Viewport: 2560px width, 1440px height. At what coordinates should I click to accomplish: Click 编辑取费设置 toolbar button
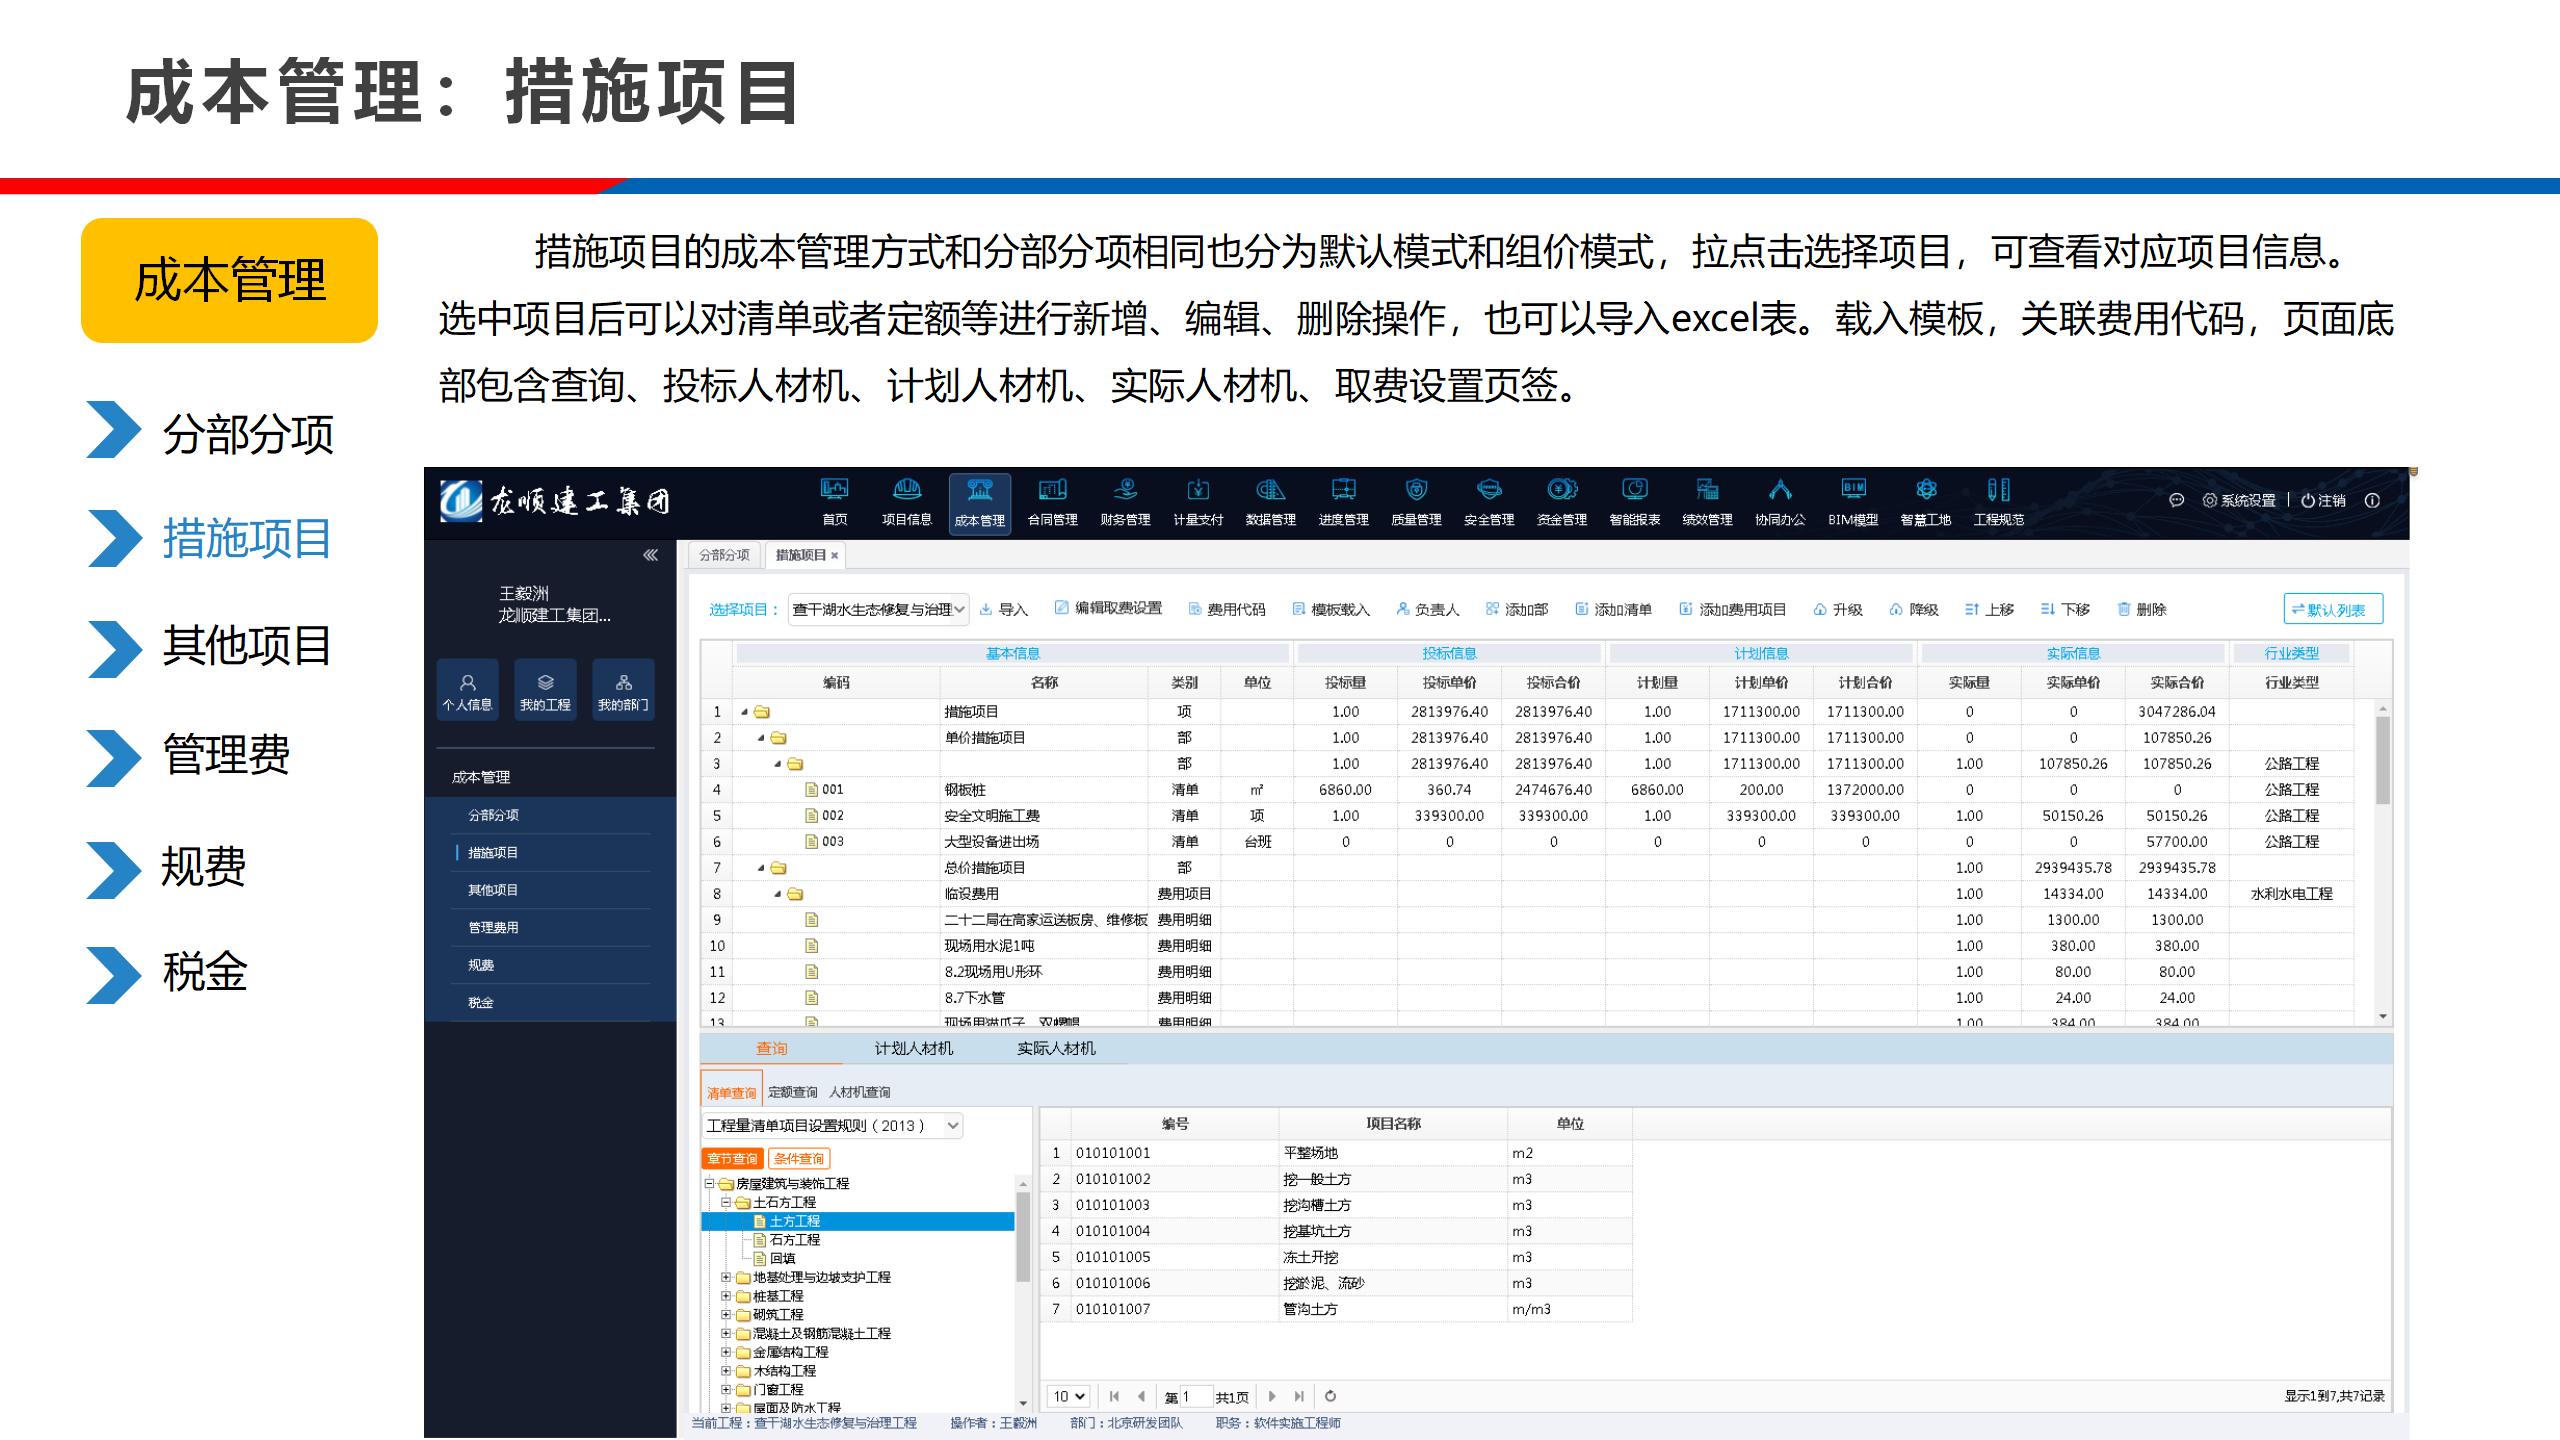pyautogui.click(x=1108, y=608)
